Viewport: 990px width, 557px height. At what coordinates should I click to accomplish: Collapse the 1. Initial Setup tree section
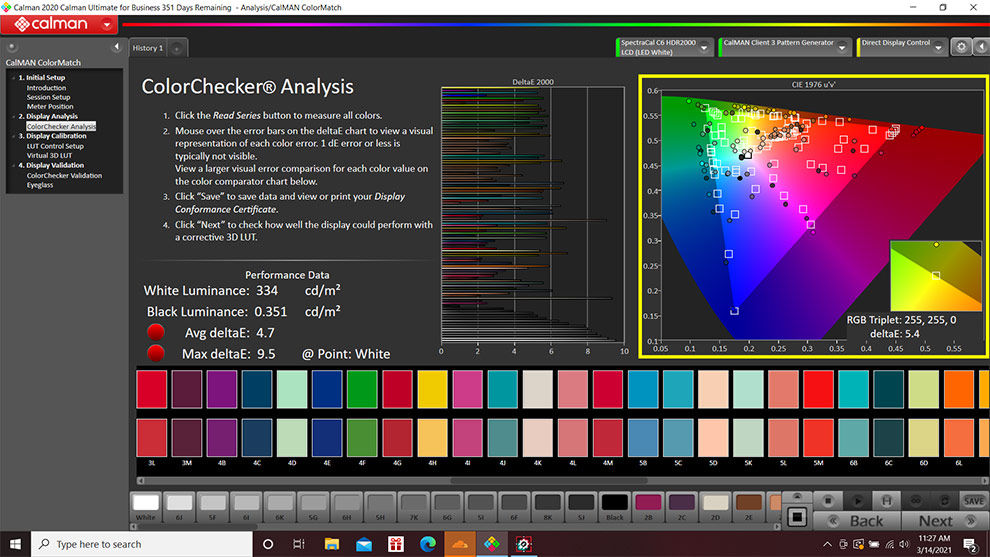(x=14, y=78)
